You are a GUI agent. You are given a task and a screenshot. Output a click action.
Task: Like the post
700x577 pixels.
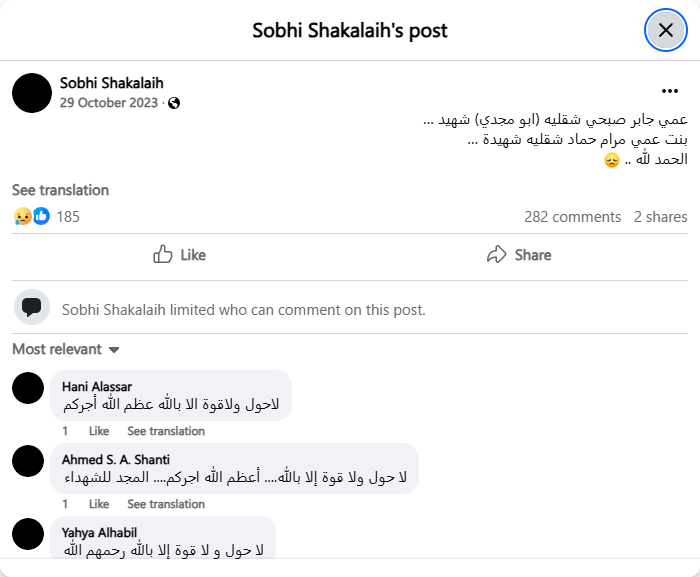coord(180,255)
